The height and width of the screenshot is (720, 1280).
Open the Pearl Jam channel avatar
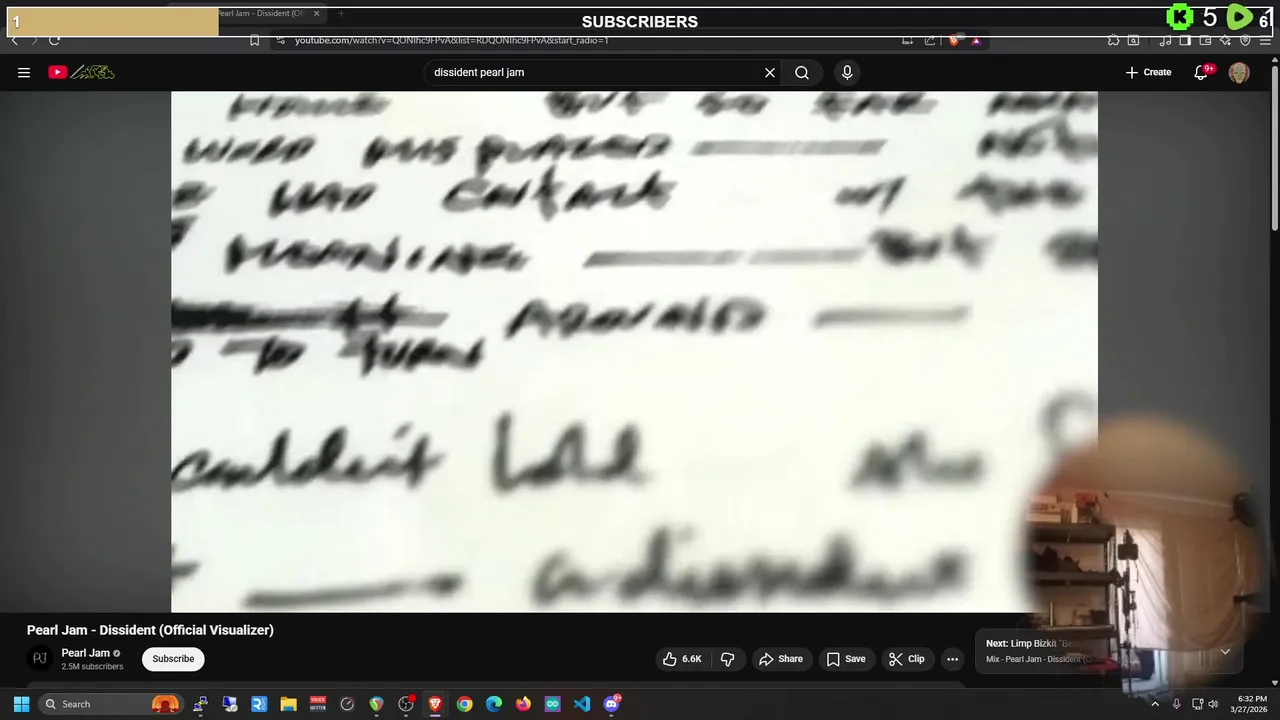pos(40,658)
